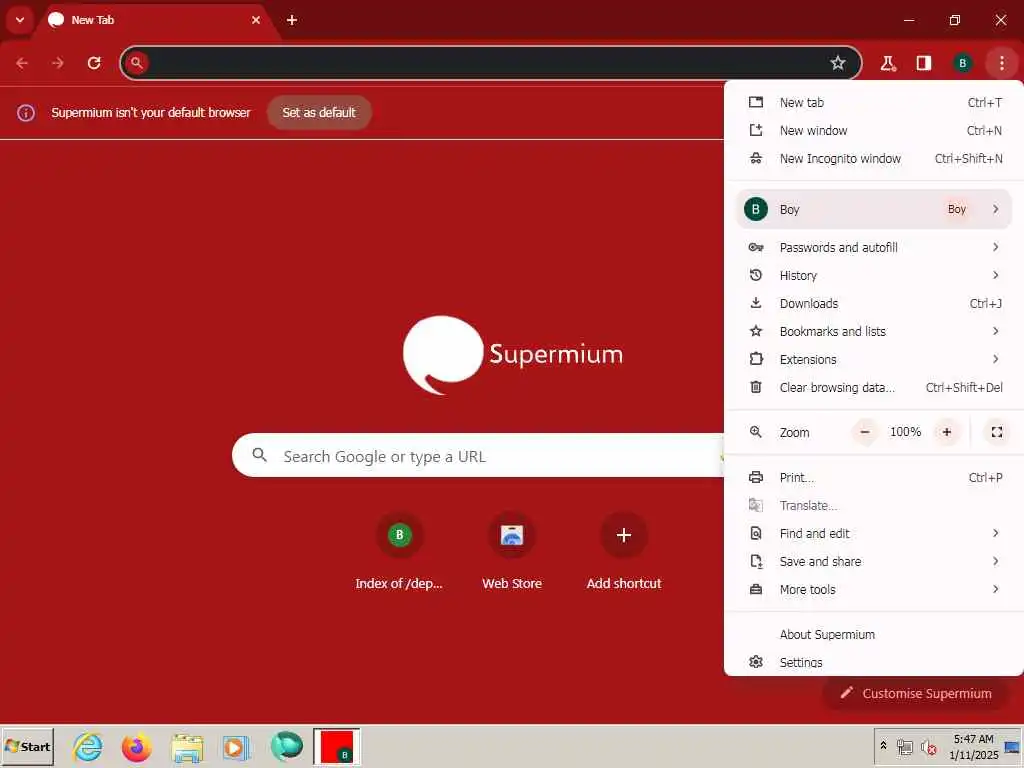The width and height of the screenshot is (1024, 768).
Task: Expand More tools submenu
Action: point(874,590)
